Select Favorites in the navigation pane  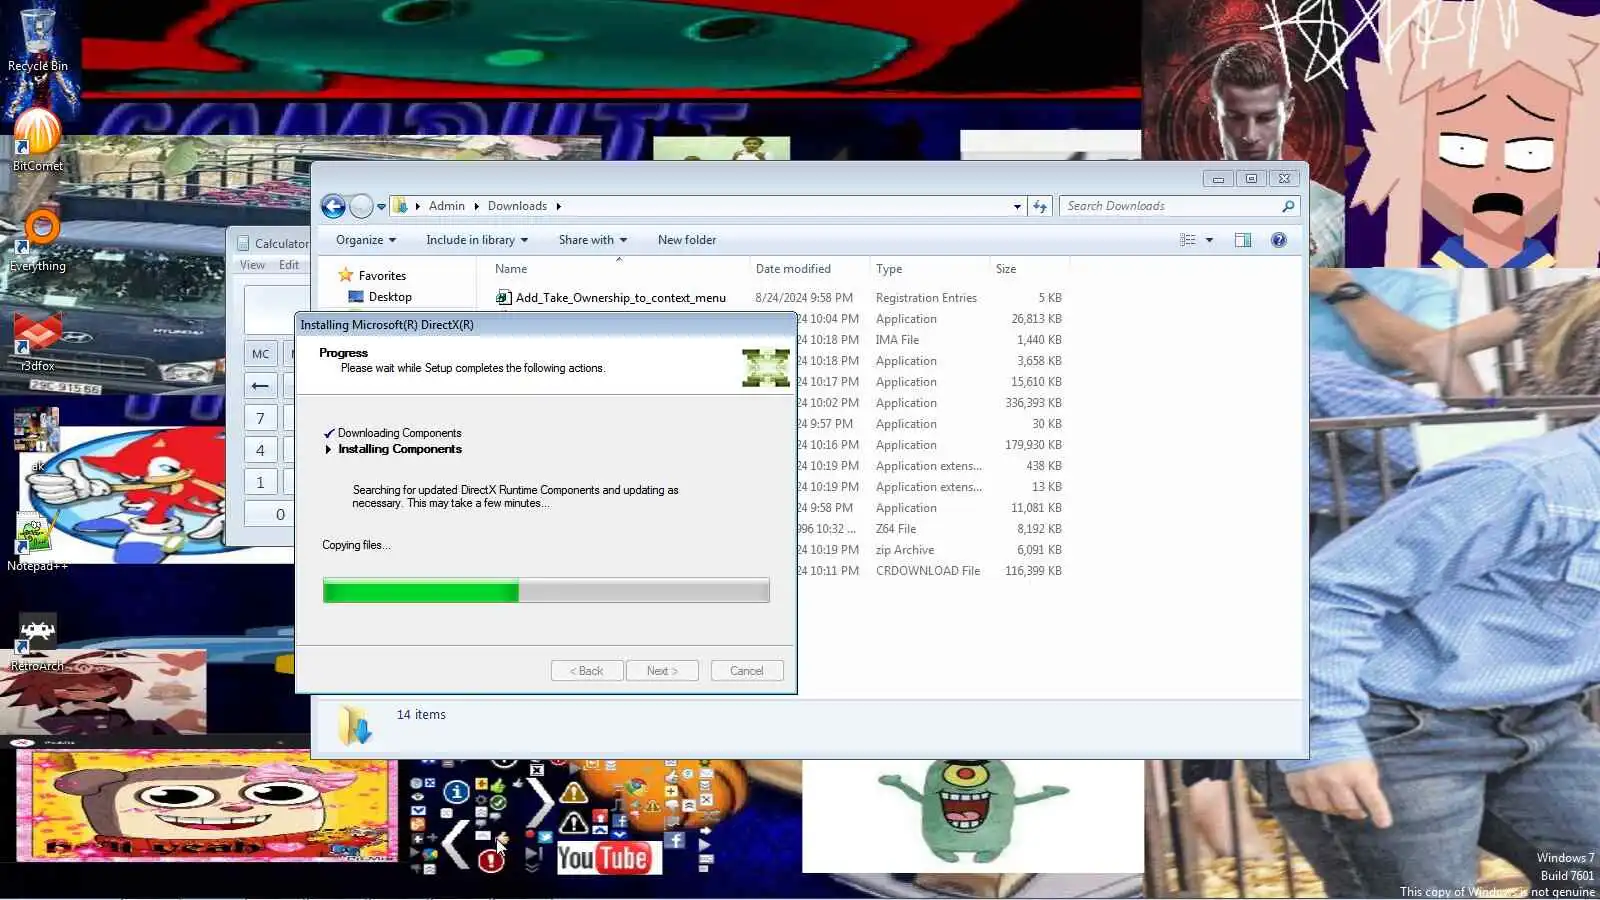pos(382,276)
